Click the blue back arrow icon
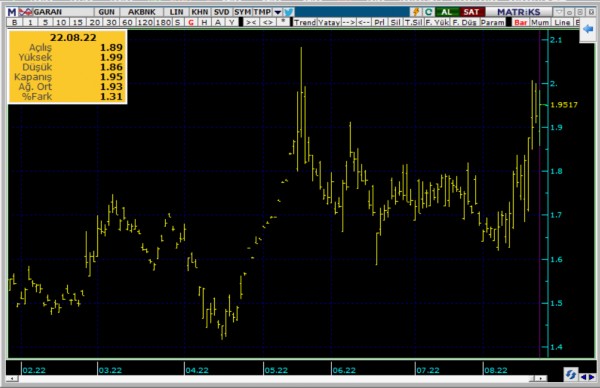Viewport: 600px width, 388px height. 588,29
